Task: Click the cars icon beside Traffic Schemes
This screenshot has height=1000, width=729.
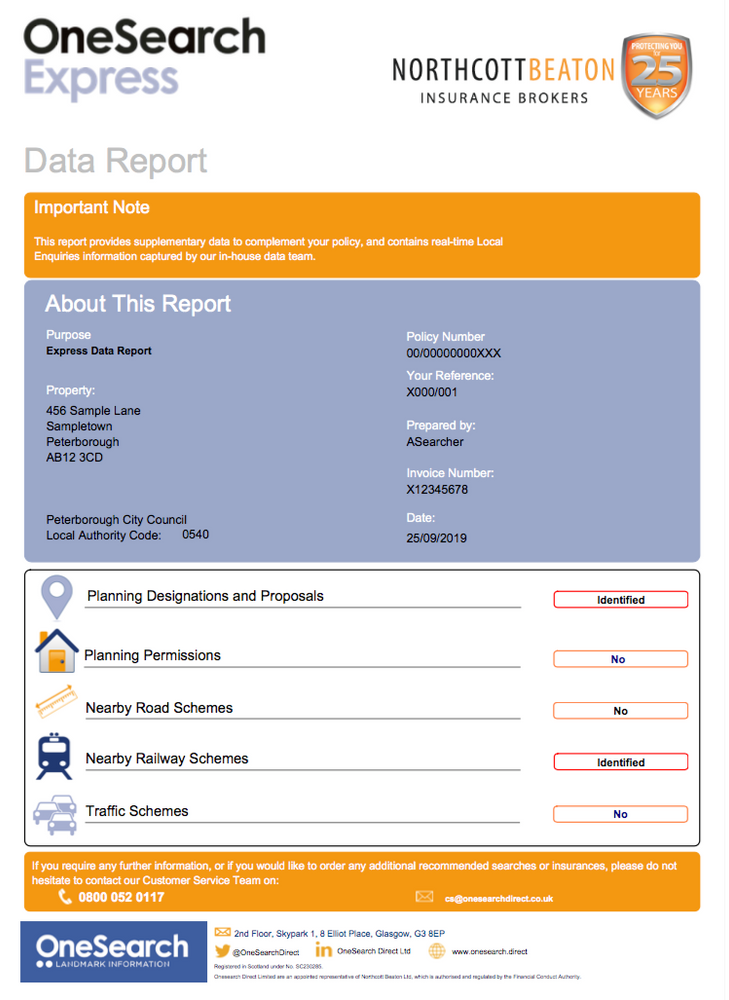Action: pos(55,815)
